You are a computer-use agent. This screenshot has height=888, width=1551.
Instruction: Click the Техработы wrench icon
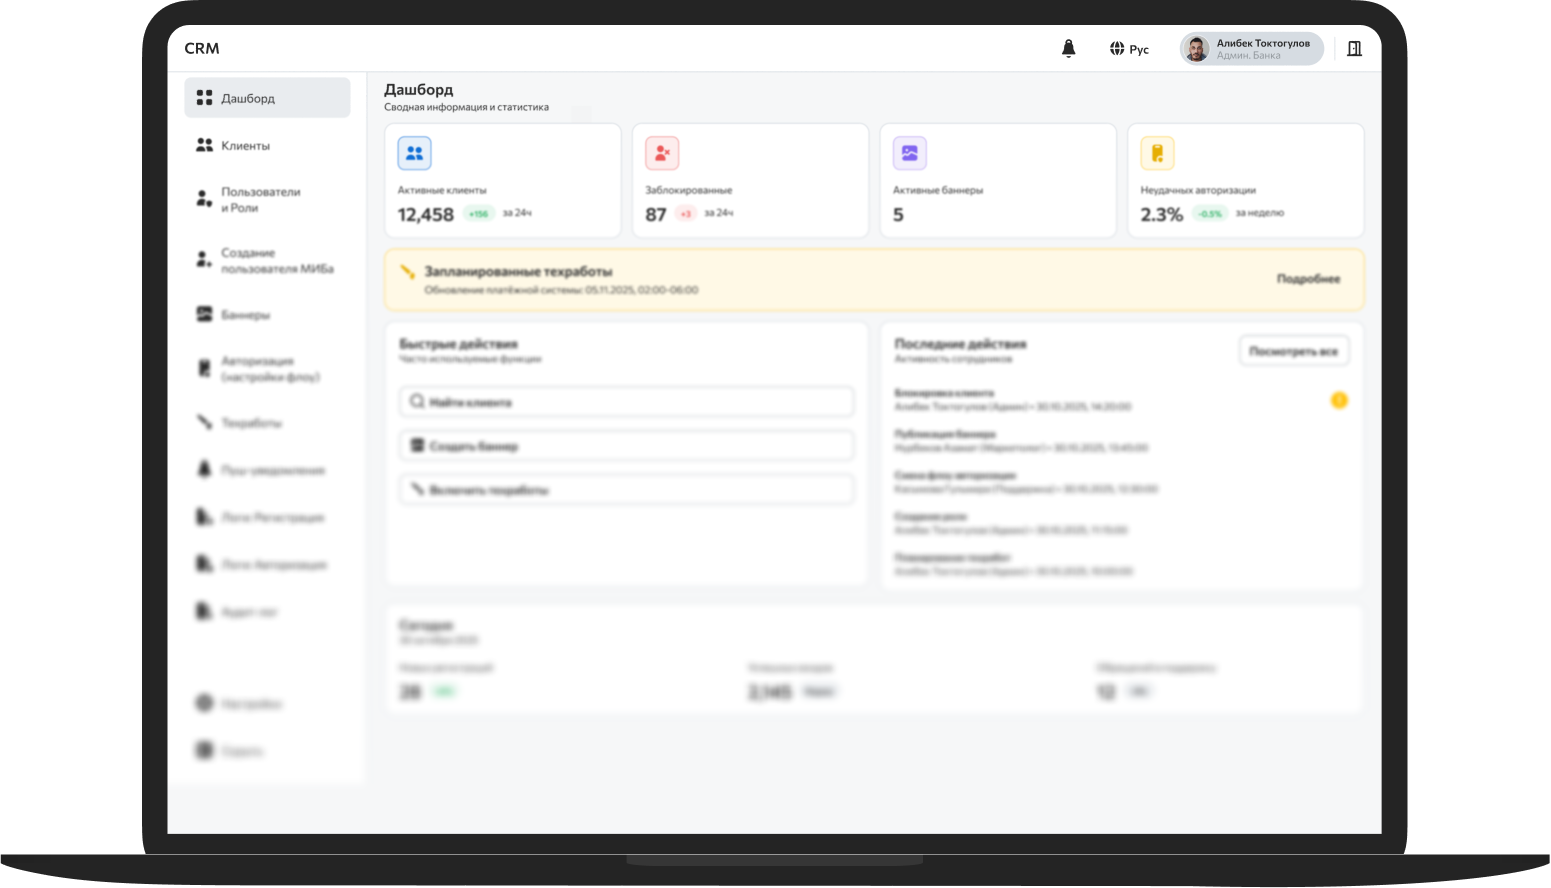[x=204, y=422]
